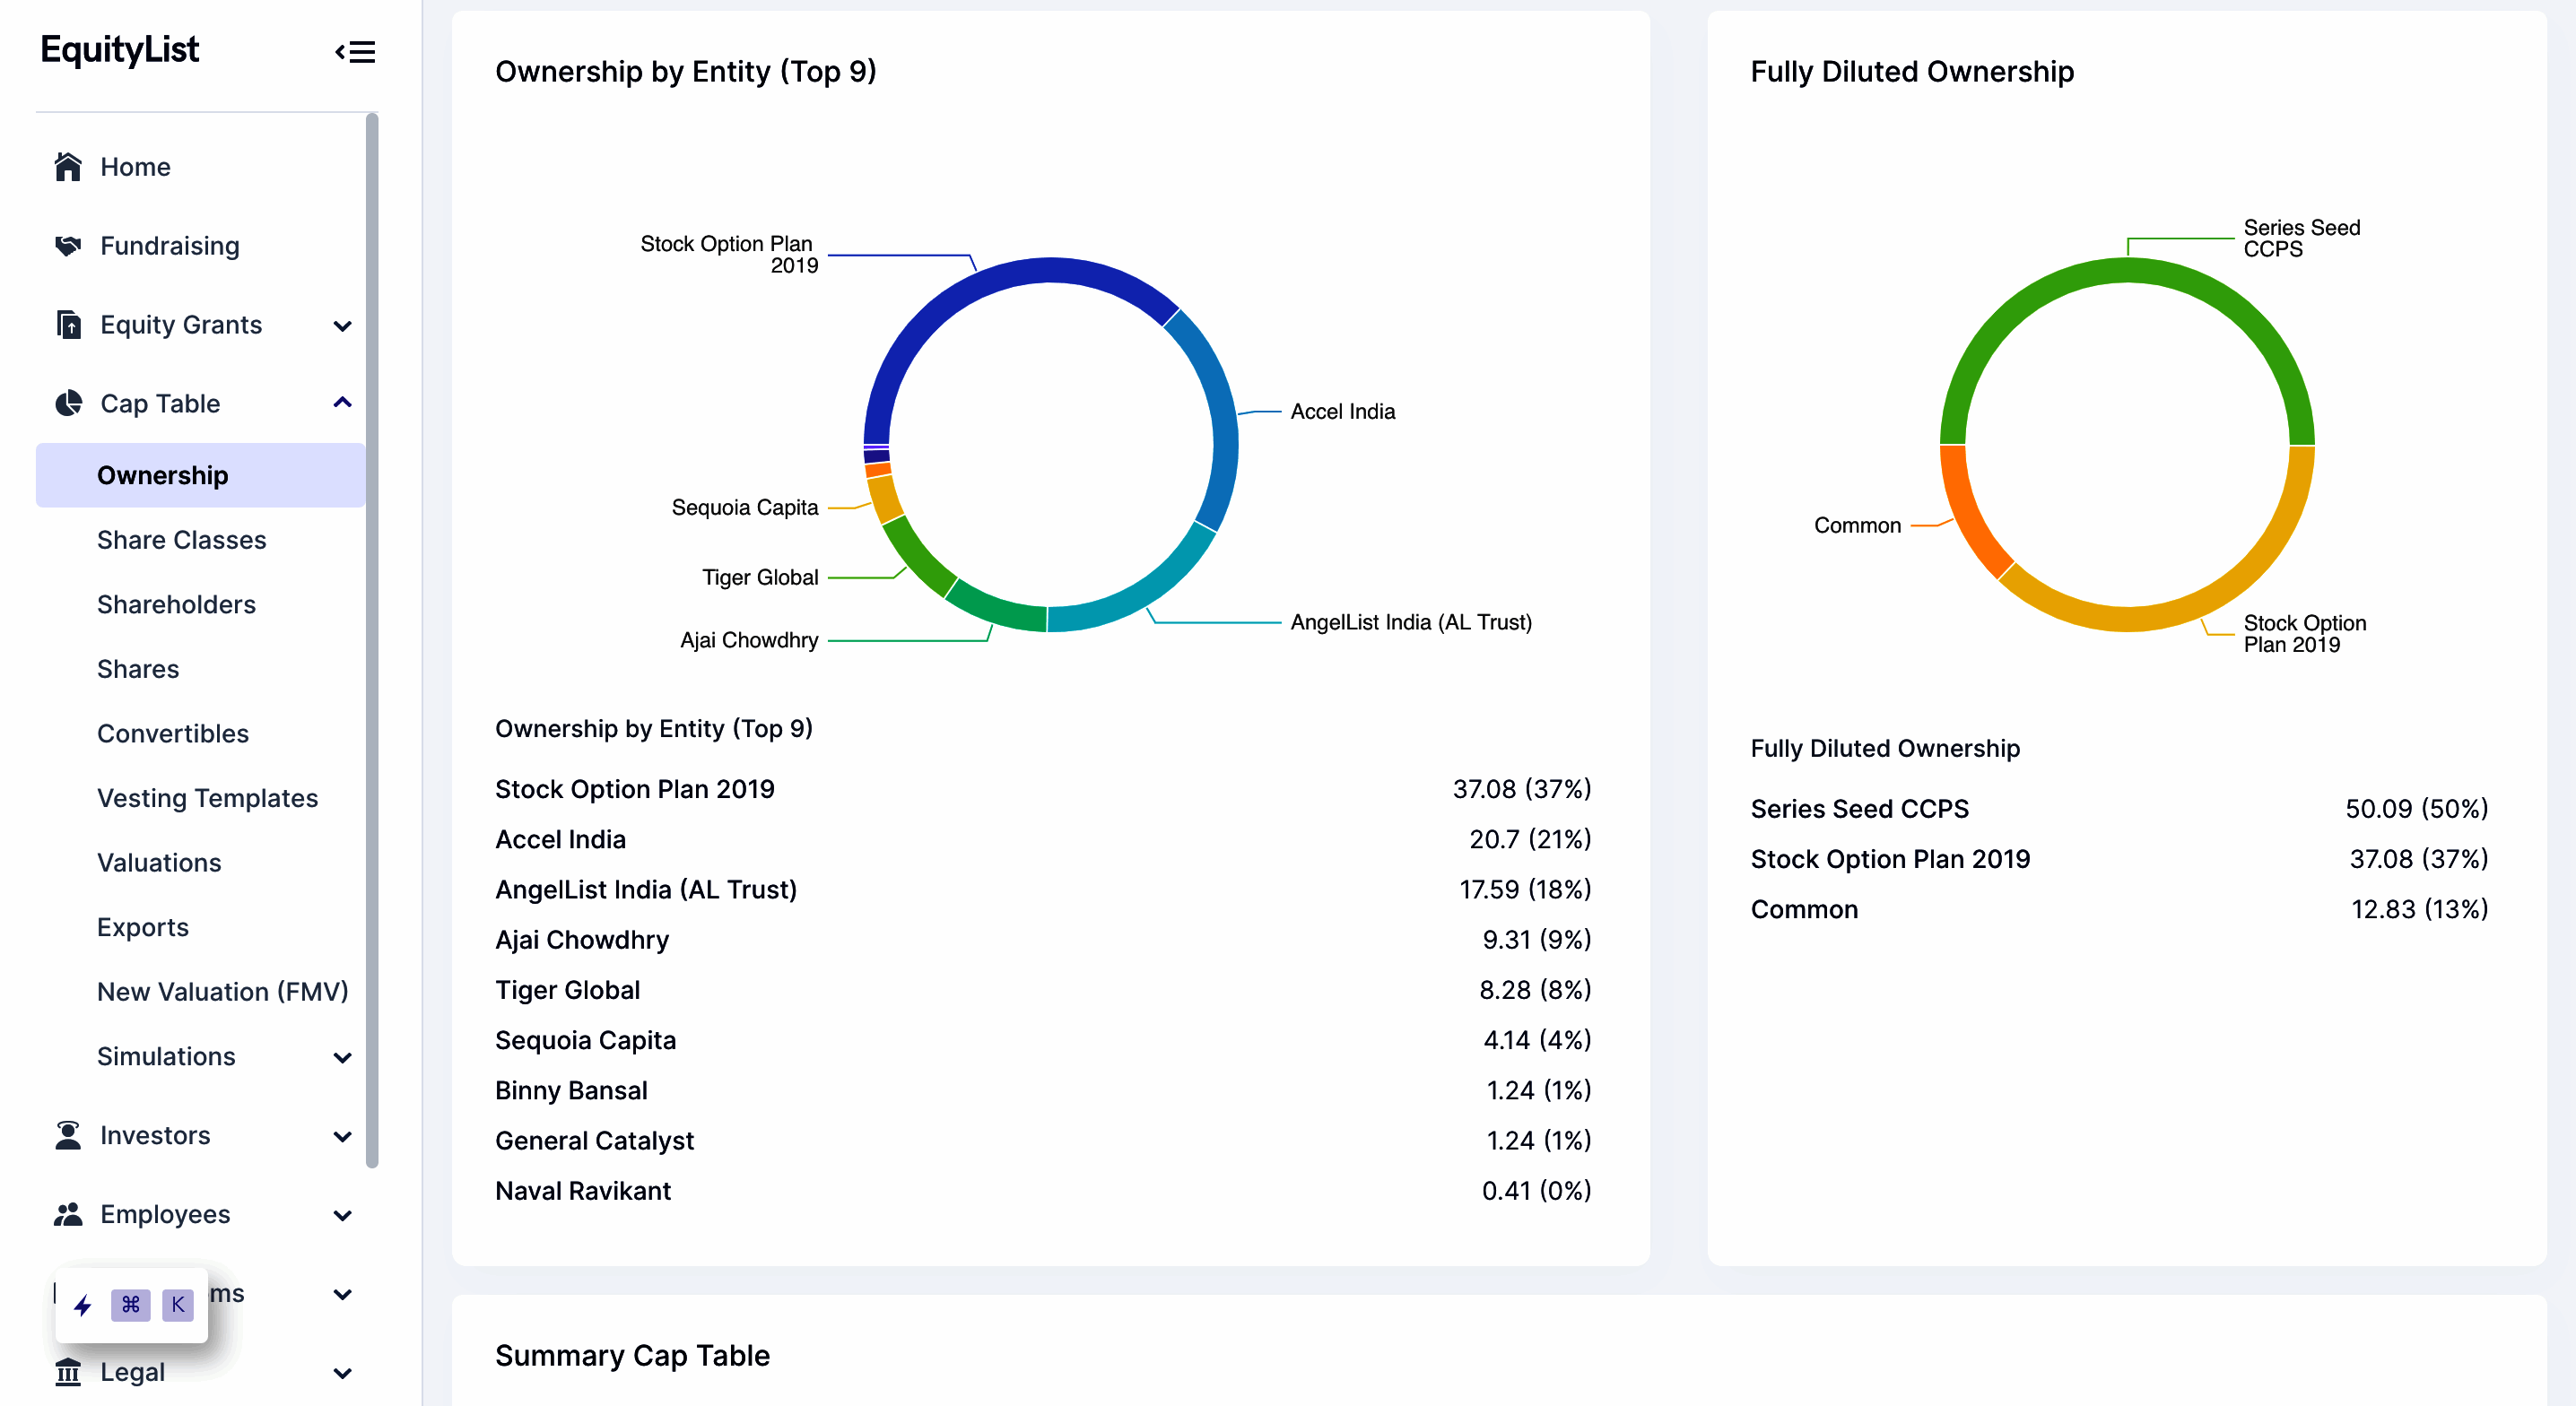Click the Employees people icon
This screenshot has height=1406, width=2576.
click(x=67, y=1214)
